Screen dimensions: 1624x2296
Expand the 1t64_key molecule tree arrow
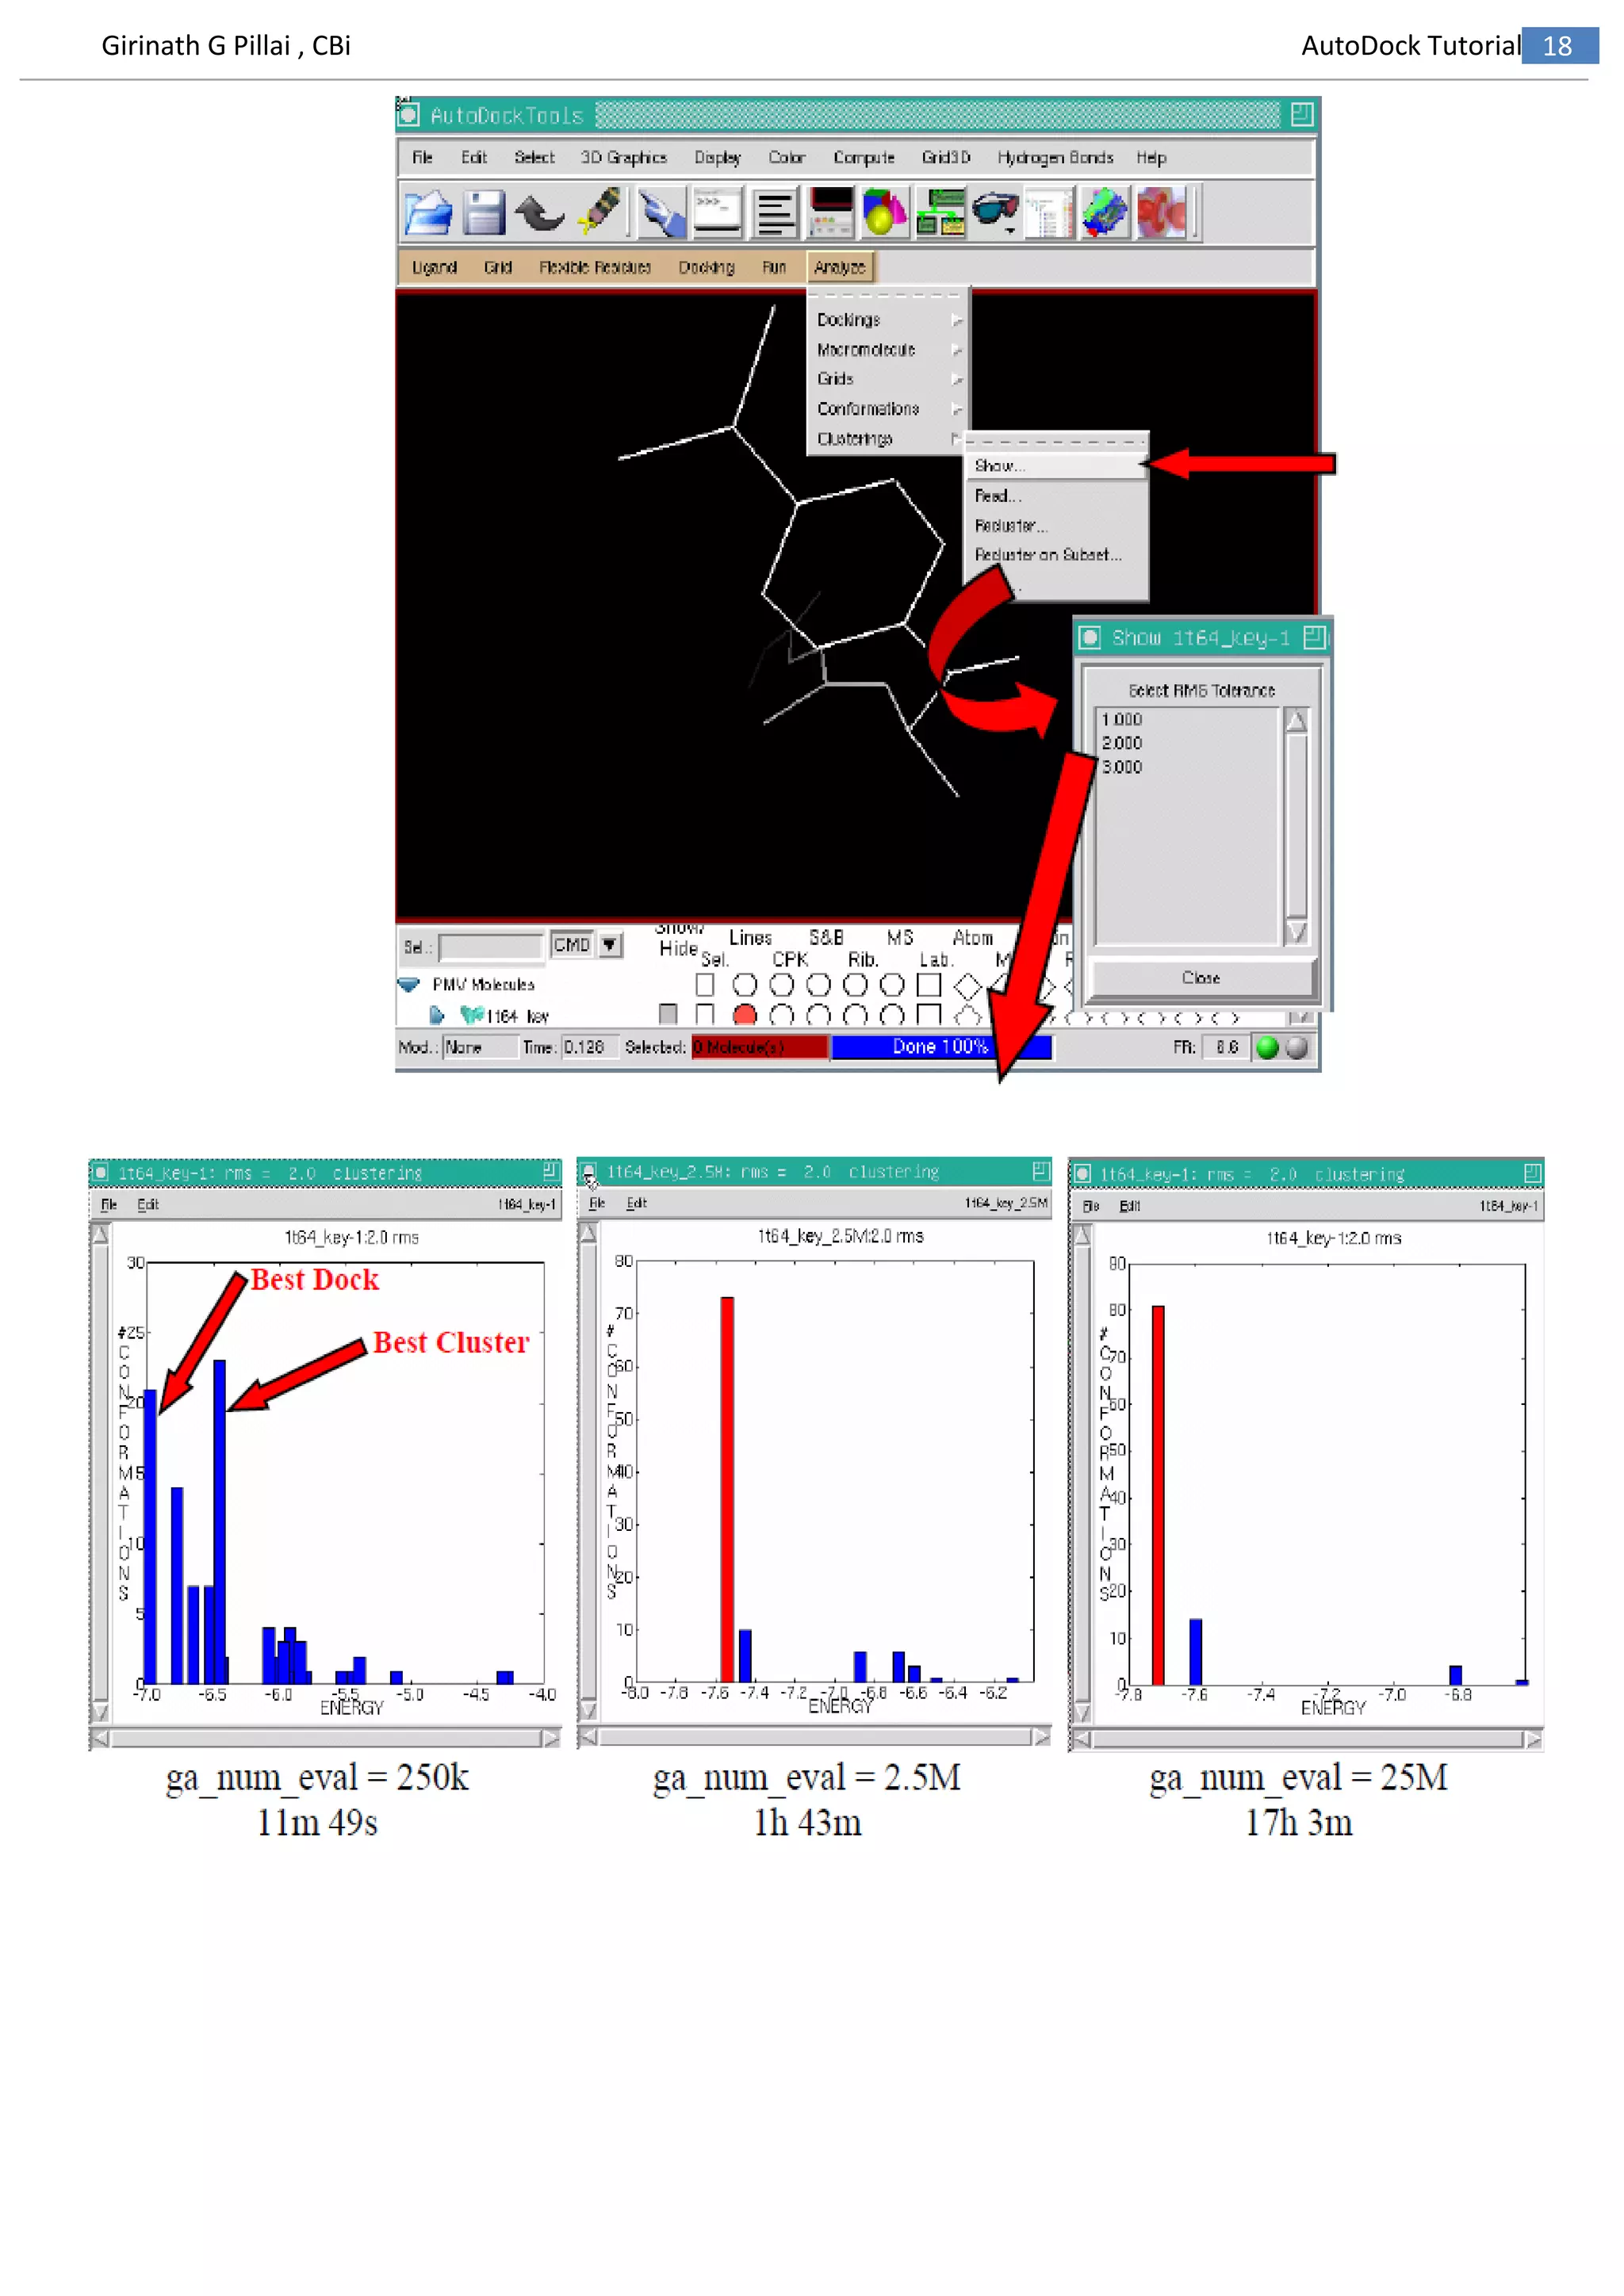click(x=436, y=1016)
